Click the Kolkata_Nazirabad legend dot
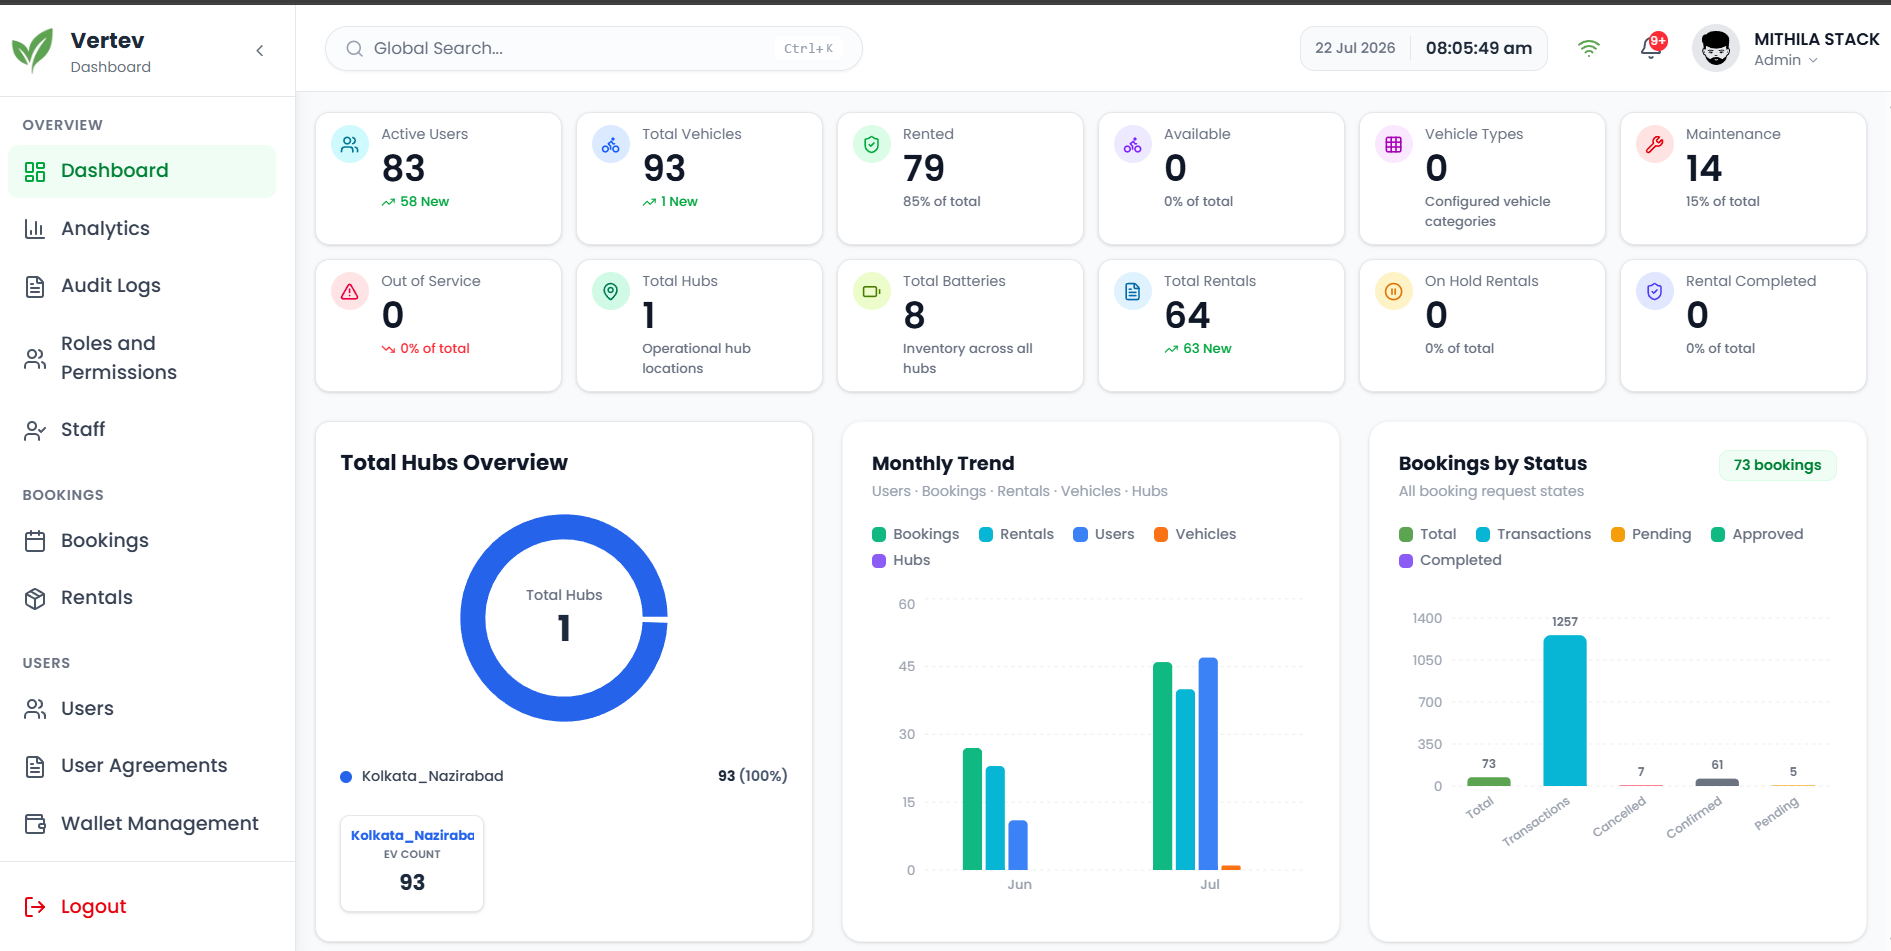 346,777
